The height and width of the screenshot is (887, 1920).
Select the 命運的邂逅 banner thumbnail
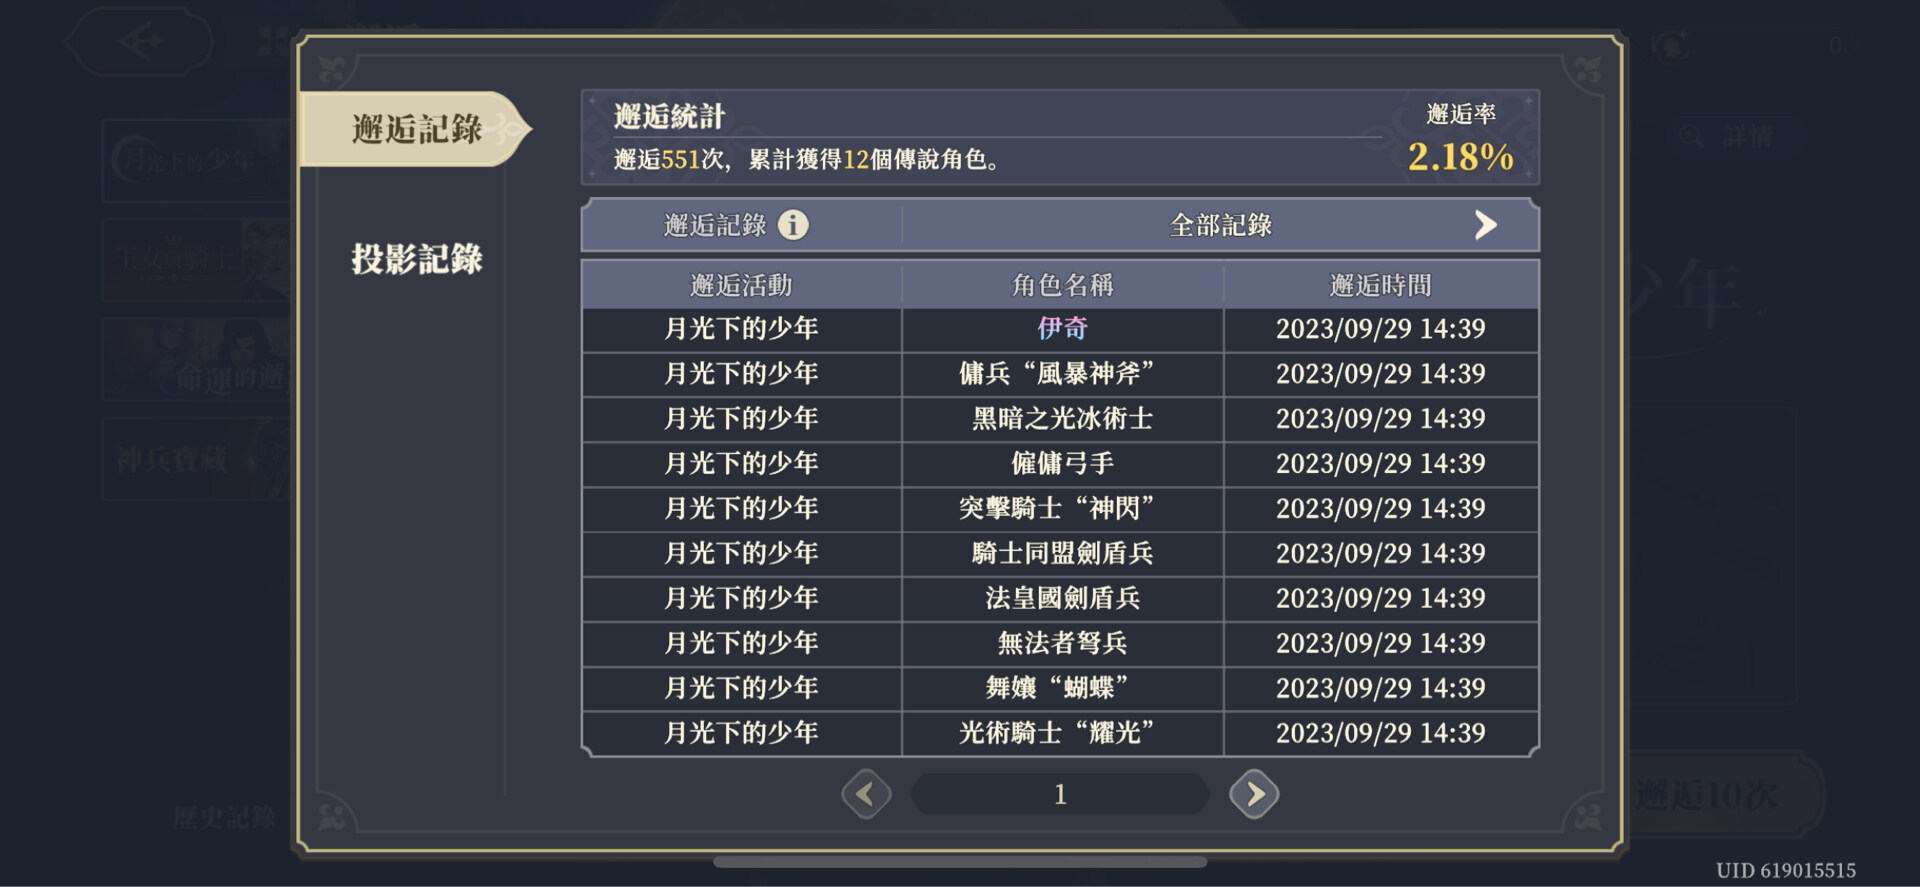195,360
